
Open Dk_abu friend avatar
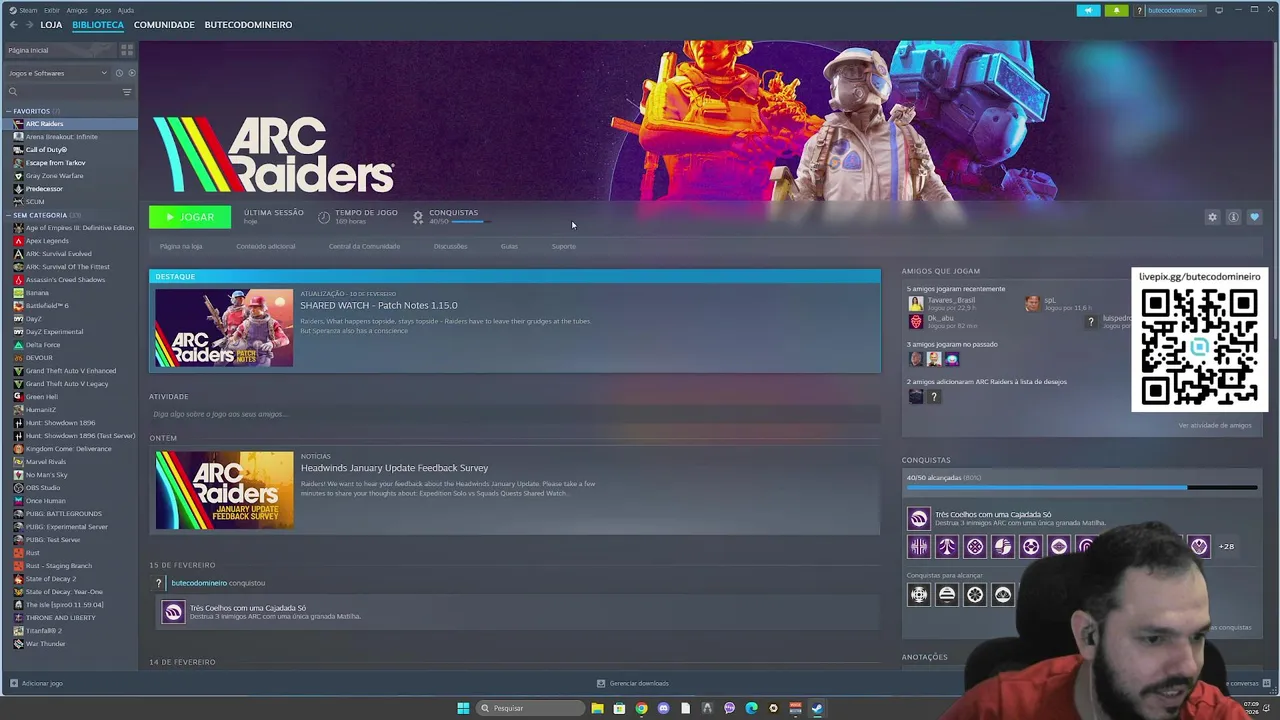pos(915,322)
